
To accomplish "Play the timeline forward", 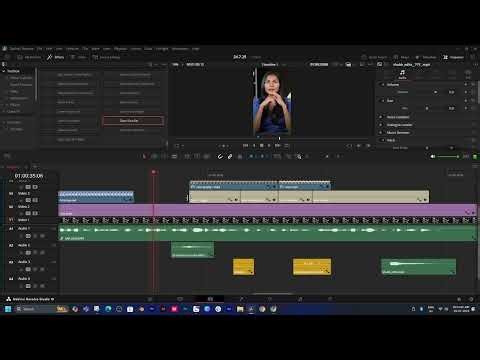I will coord(269,146).
